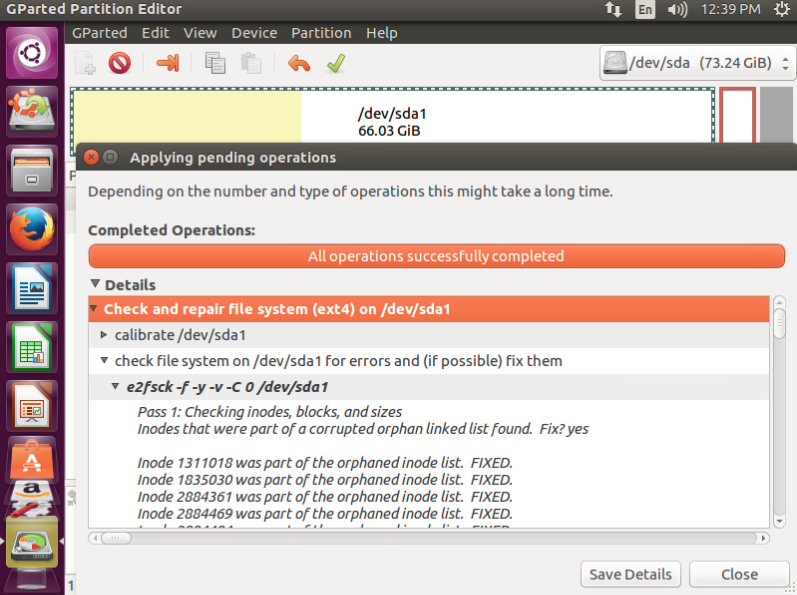Collapse the e2fsck command output row
The image size is (797, 595).
pyautogui.click(x=115, y=387)
